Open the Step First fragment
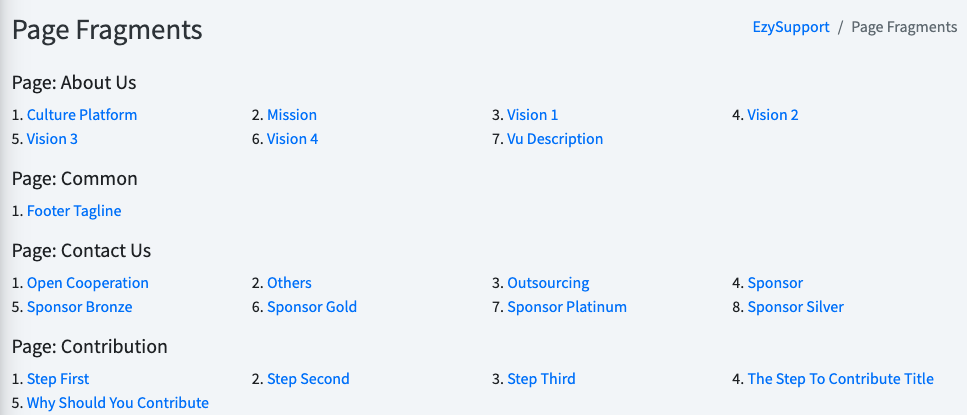This screenshot has height=415, width=967. point(58,379)
